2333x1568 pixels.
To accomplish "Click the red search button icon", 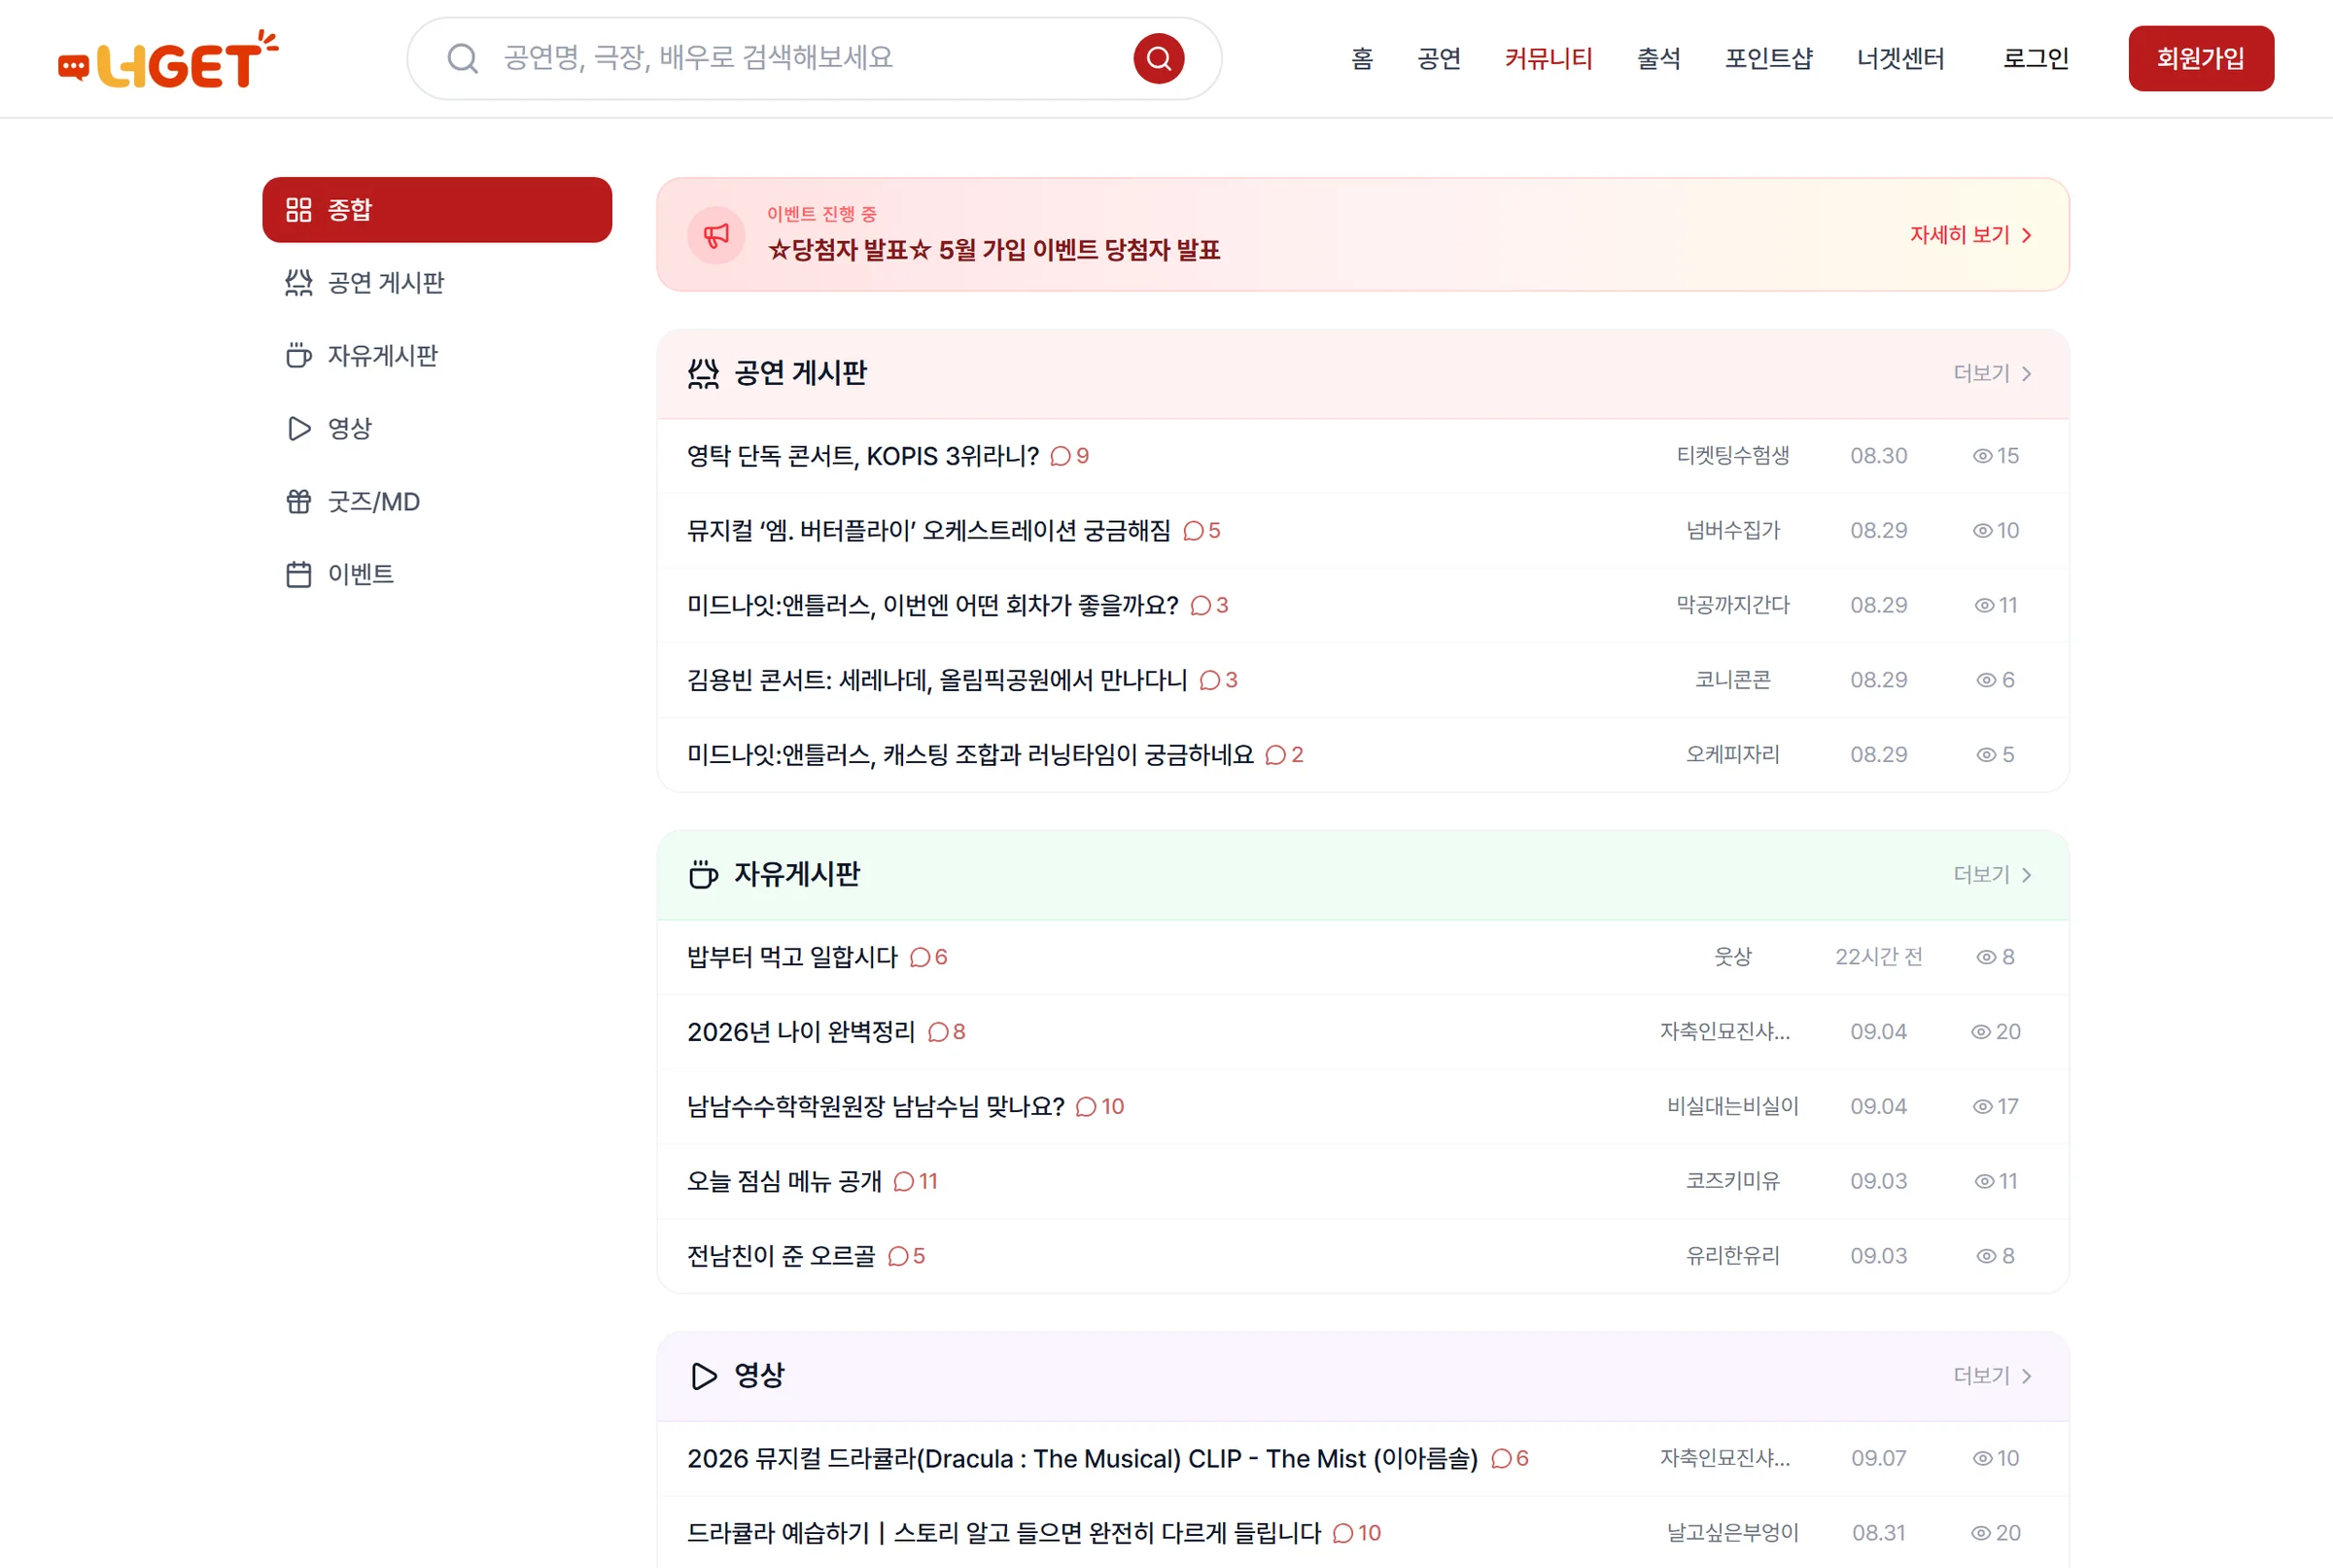I will click(x=1158, y=58).
